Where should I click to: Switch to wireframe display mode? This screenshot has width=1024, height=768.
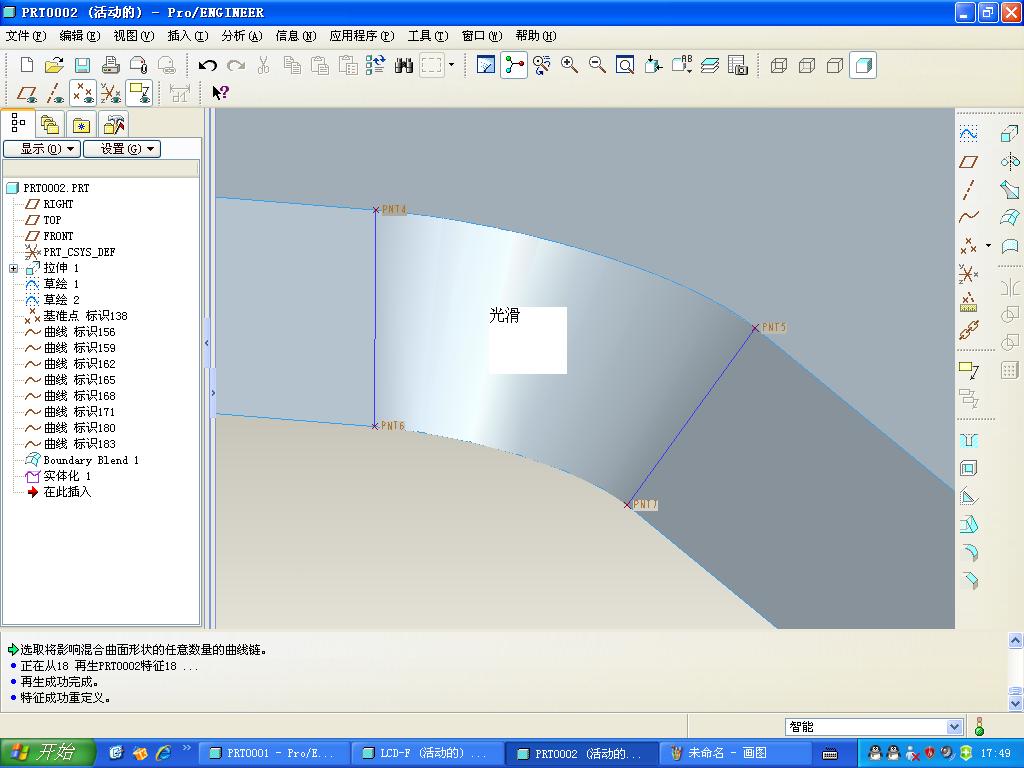778,65
